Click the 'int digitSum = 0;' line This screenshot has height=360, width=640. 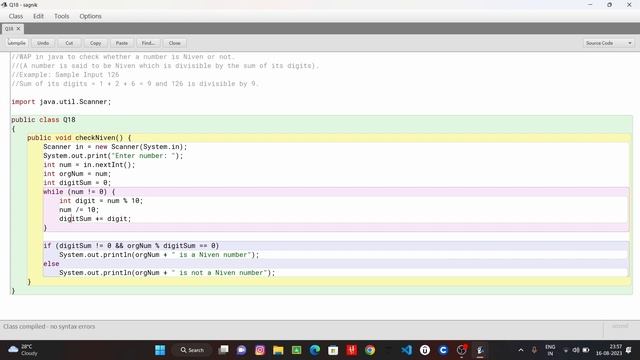coord(77,182)
